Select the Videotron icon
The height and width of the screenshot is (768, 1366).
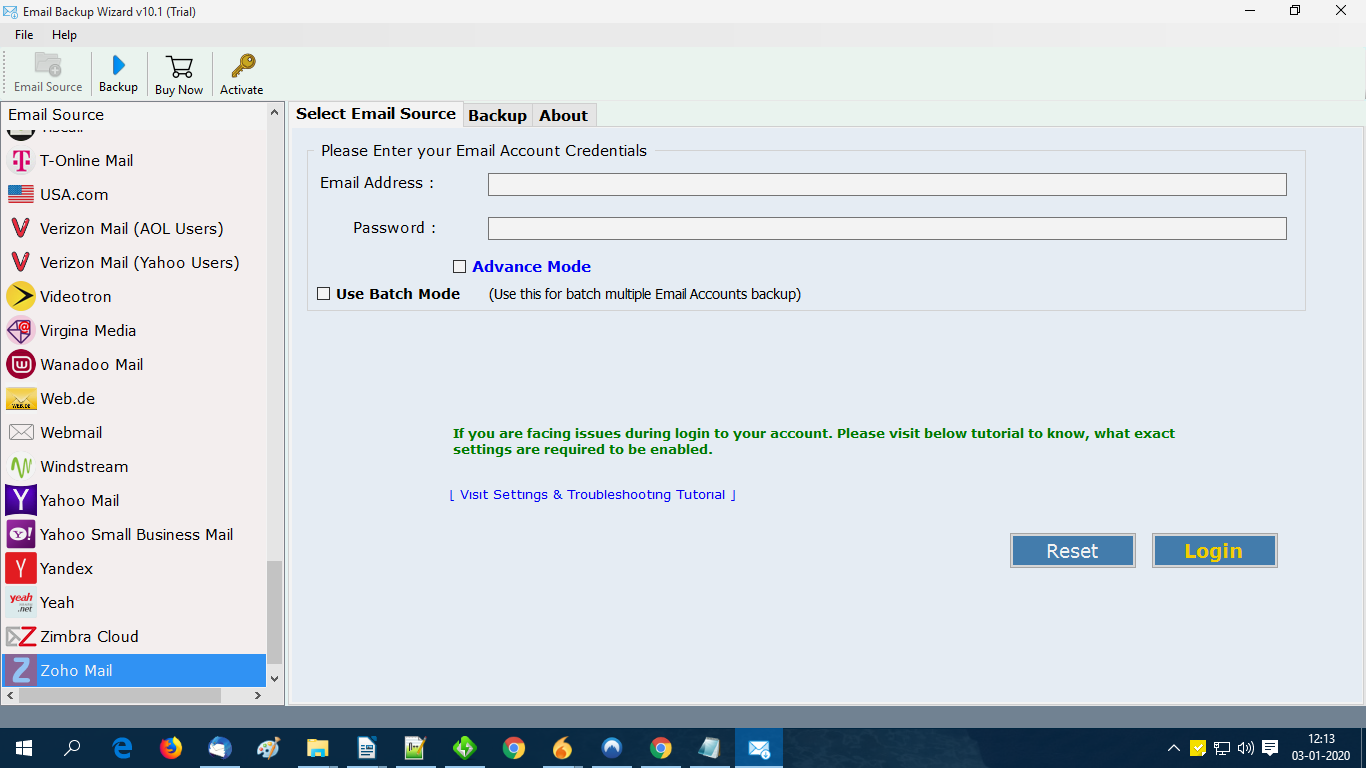[21, 296]
